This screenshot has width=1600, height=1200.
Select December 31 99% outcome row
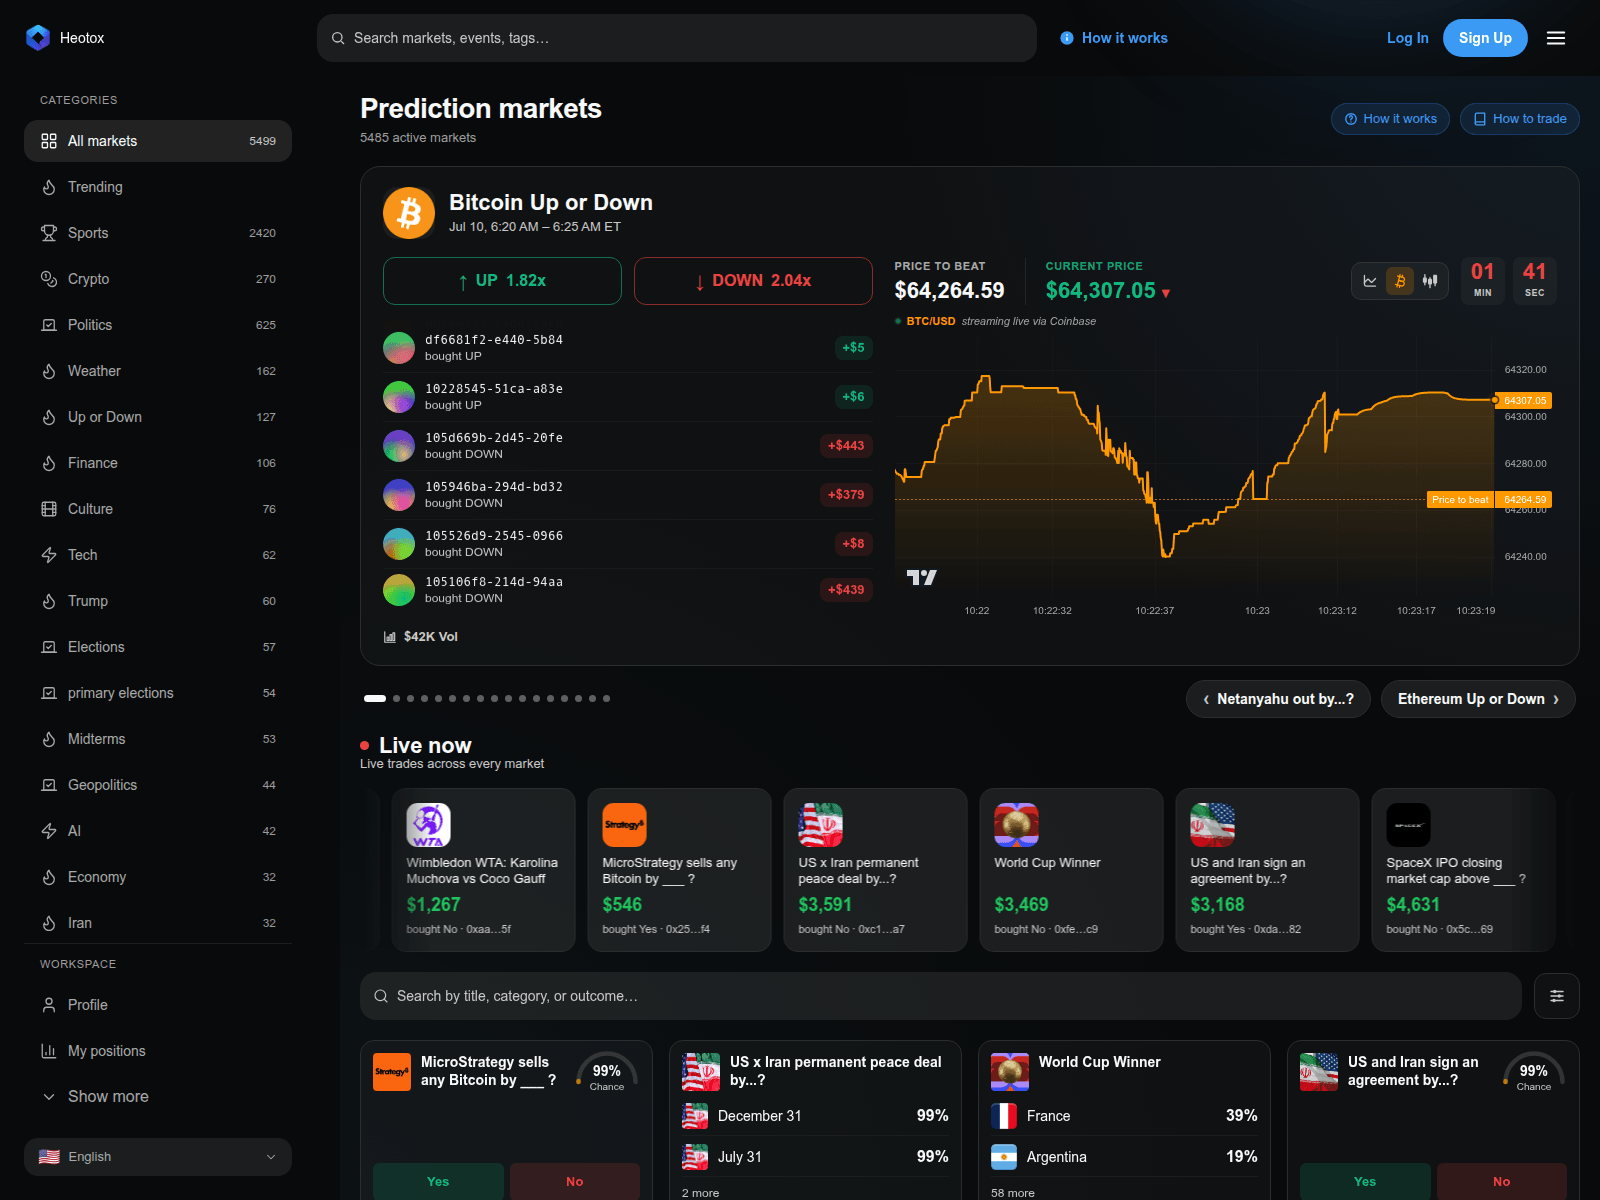tap(815, 1116)
